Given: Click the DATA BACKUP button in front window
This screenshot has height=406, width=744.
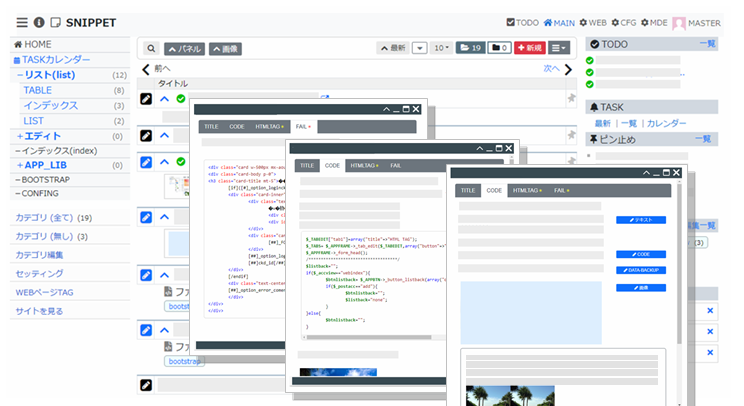Looking at the screenshot, I should click(x=640, y=271).
